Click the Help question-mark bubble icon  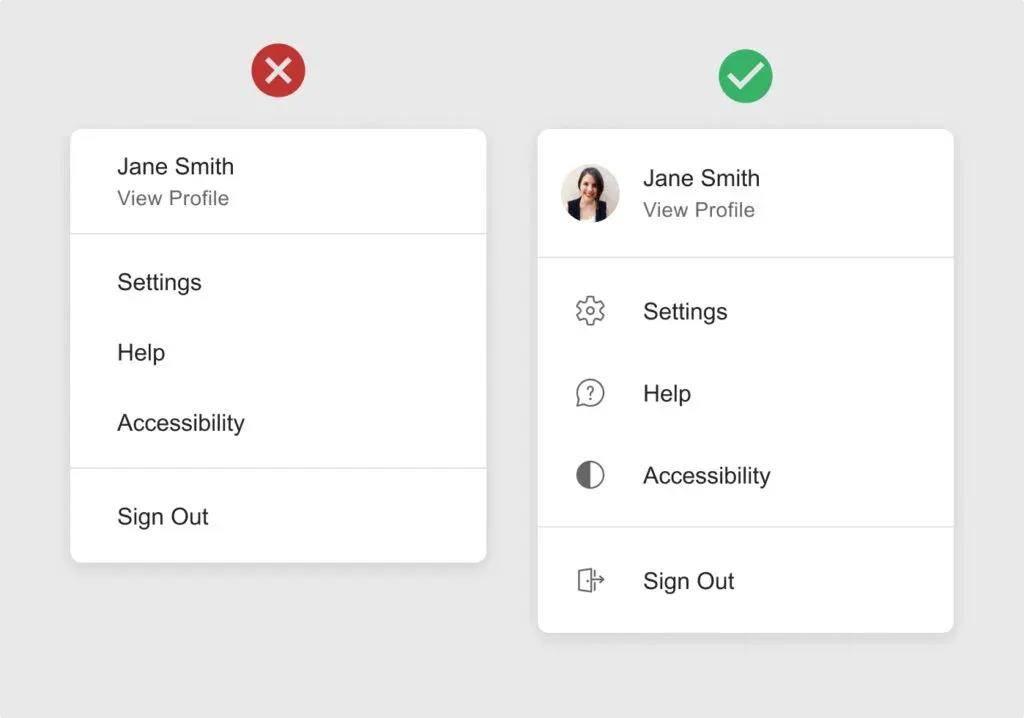pos(590,393)
